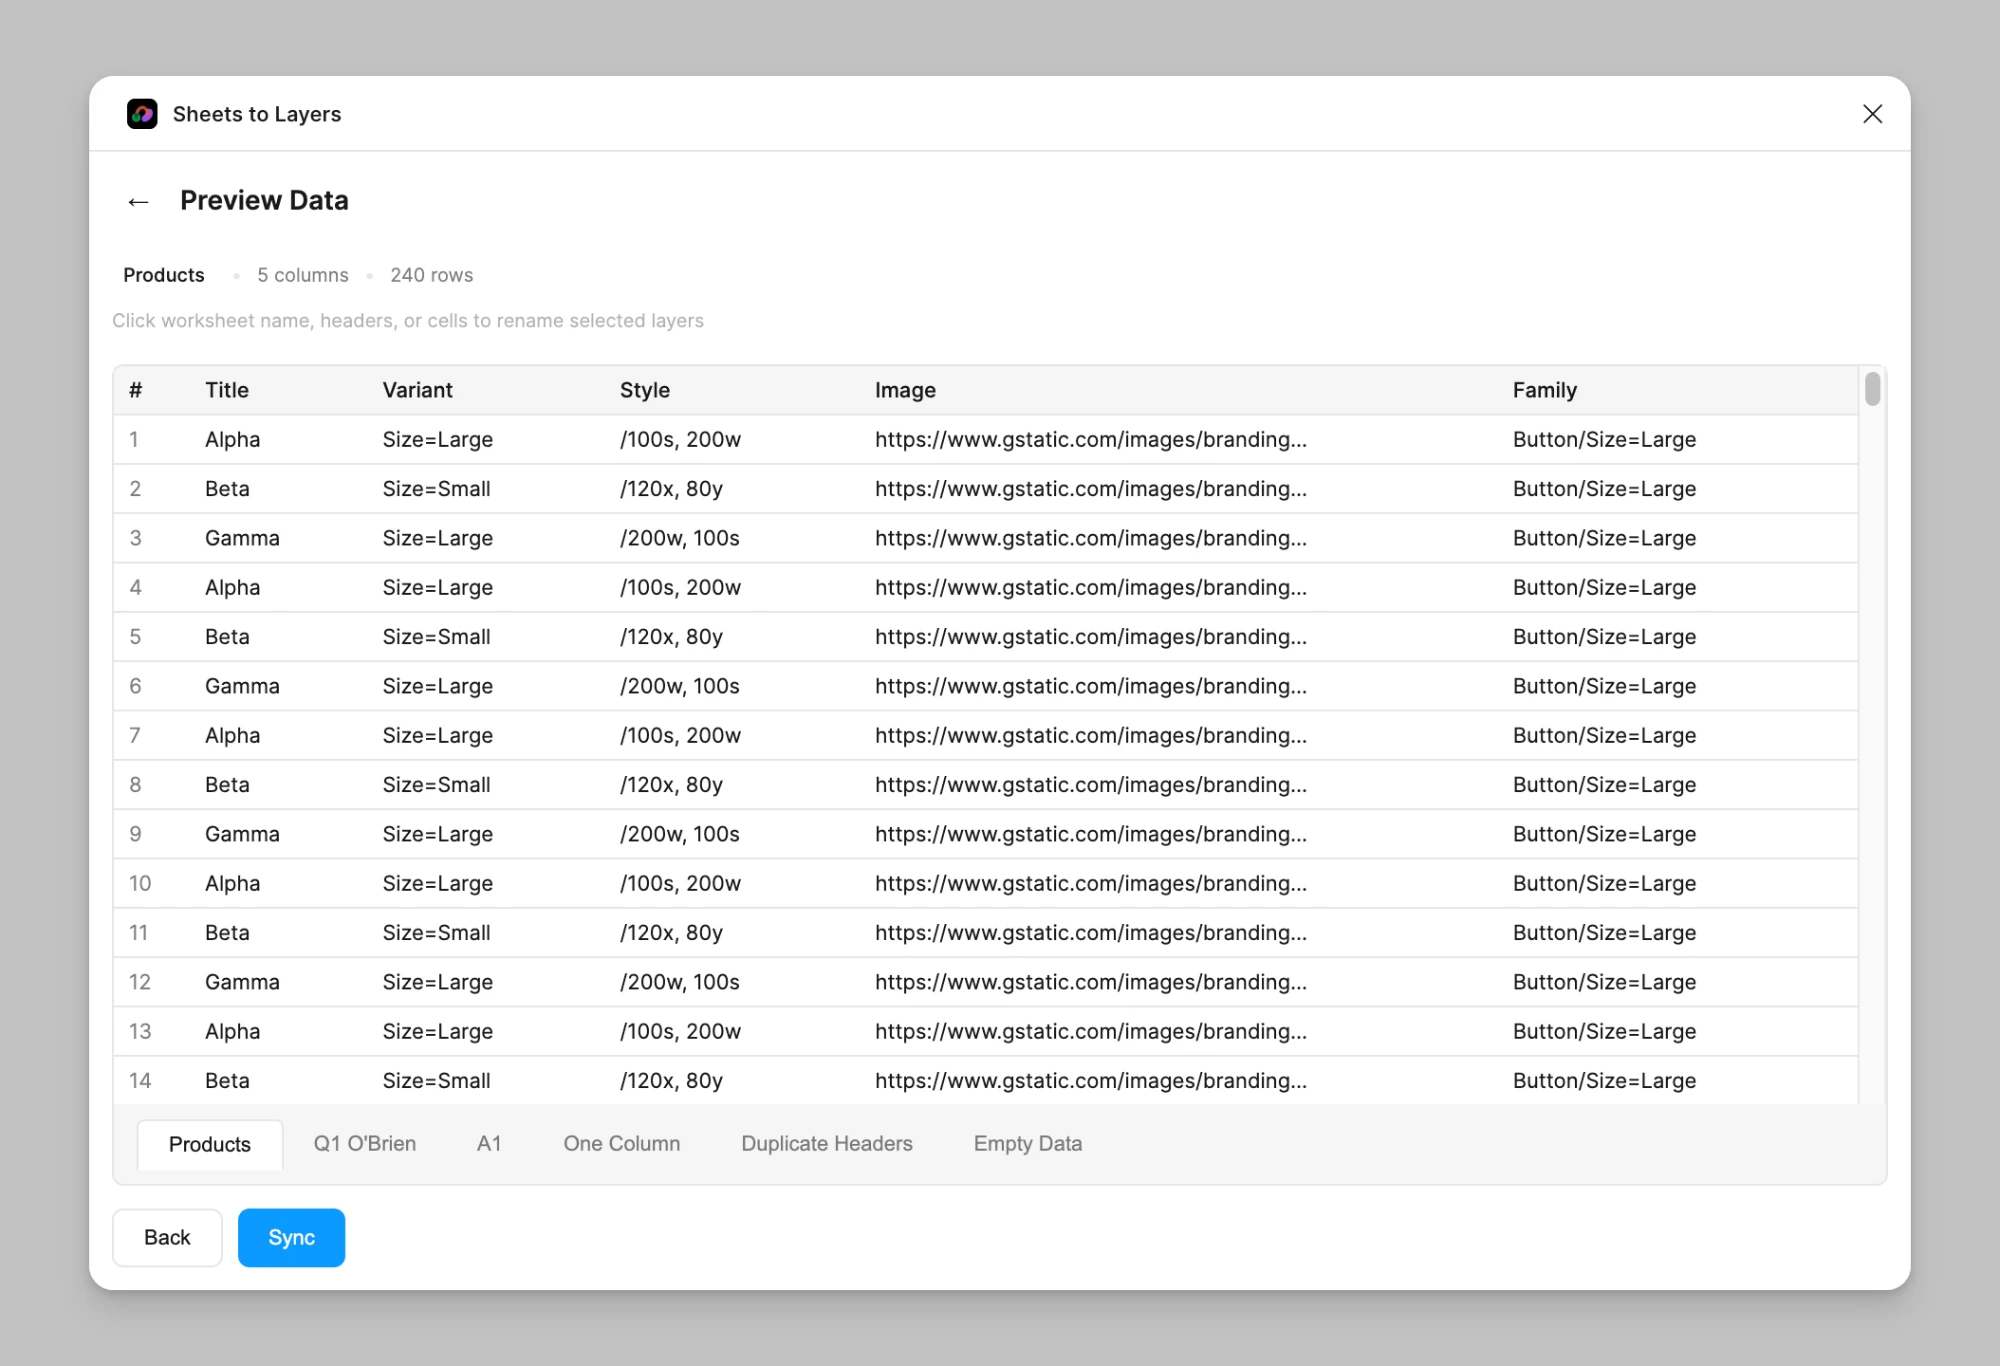
Task: Select the Products worksheet tab
Action: tap(210, 1144)
